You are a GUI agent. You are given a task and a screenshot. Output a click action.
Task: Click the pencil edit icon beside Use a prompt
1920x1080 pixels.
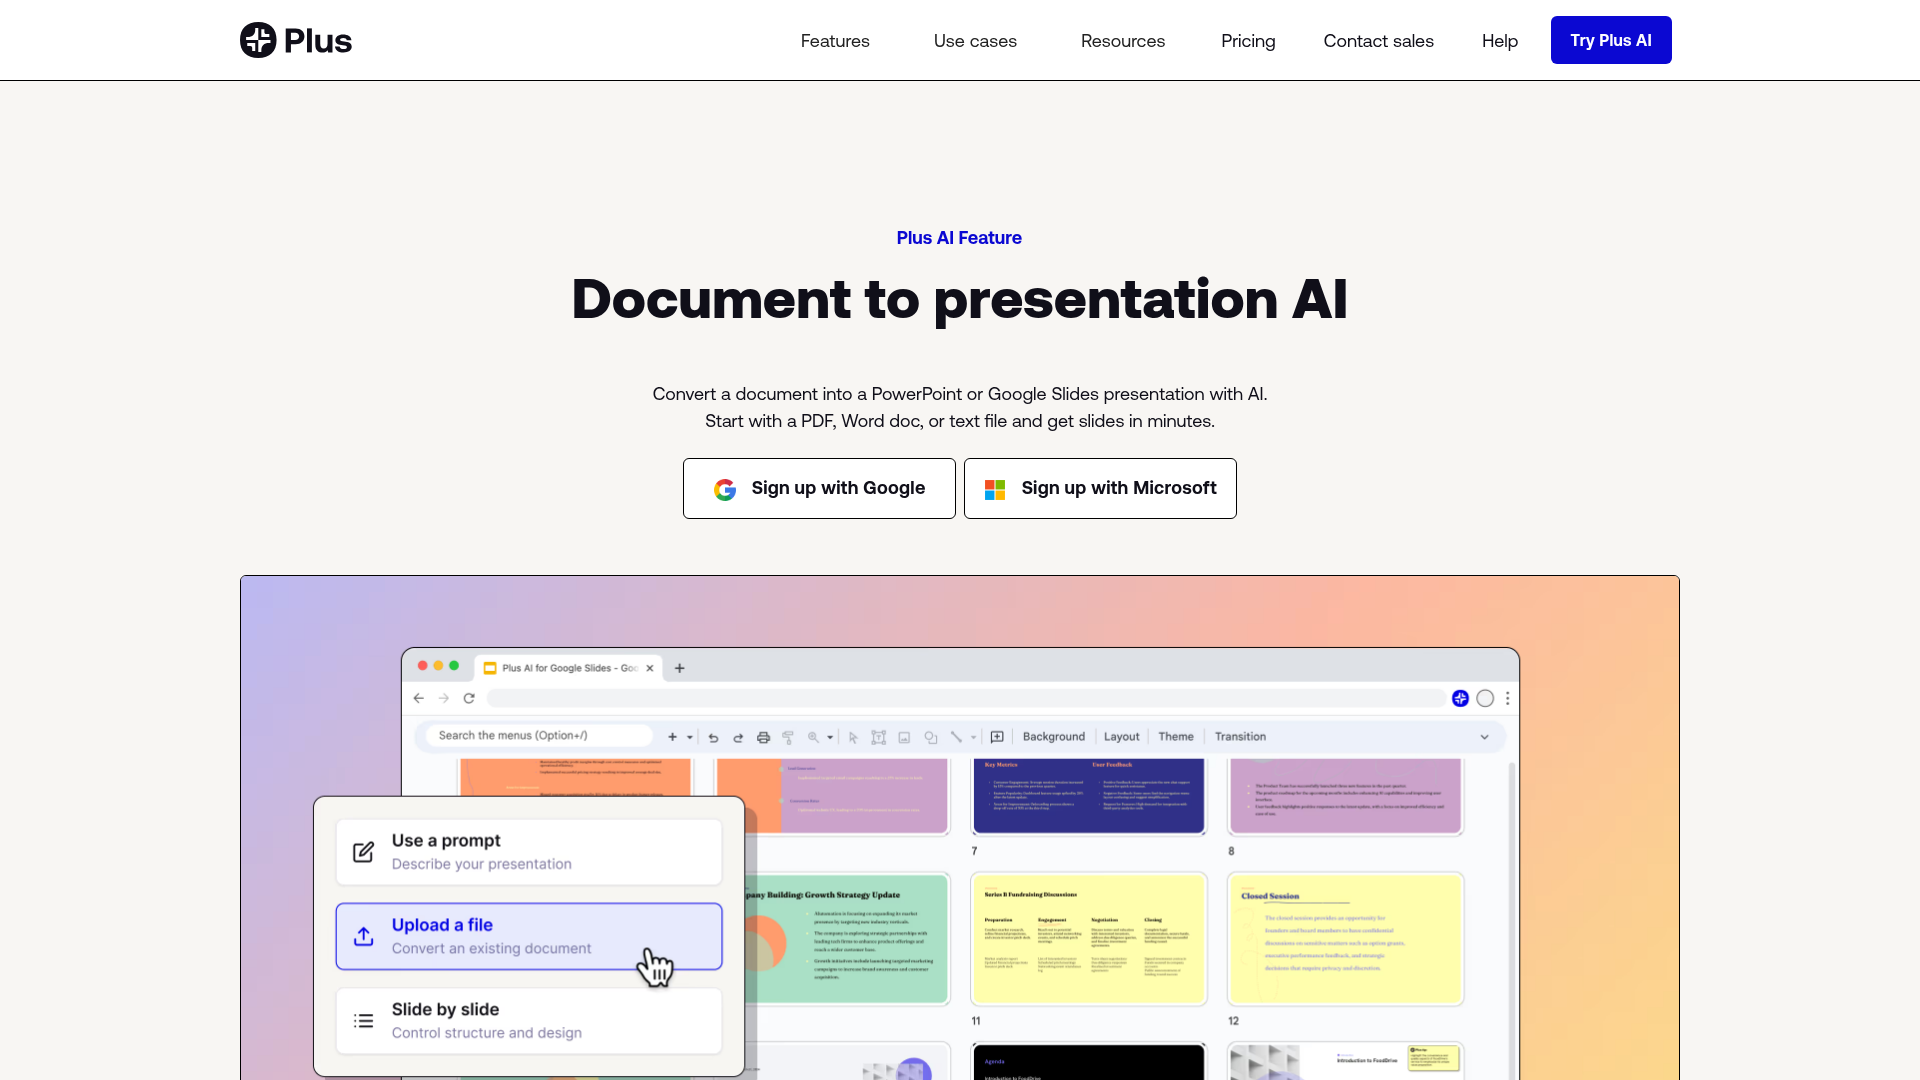tap(364, 852)
